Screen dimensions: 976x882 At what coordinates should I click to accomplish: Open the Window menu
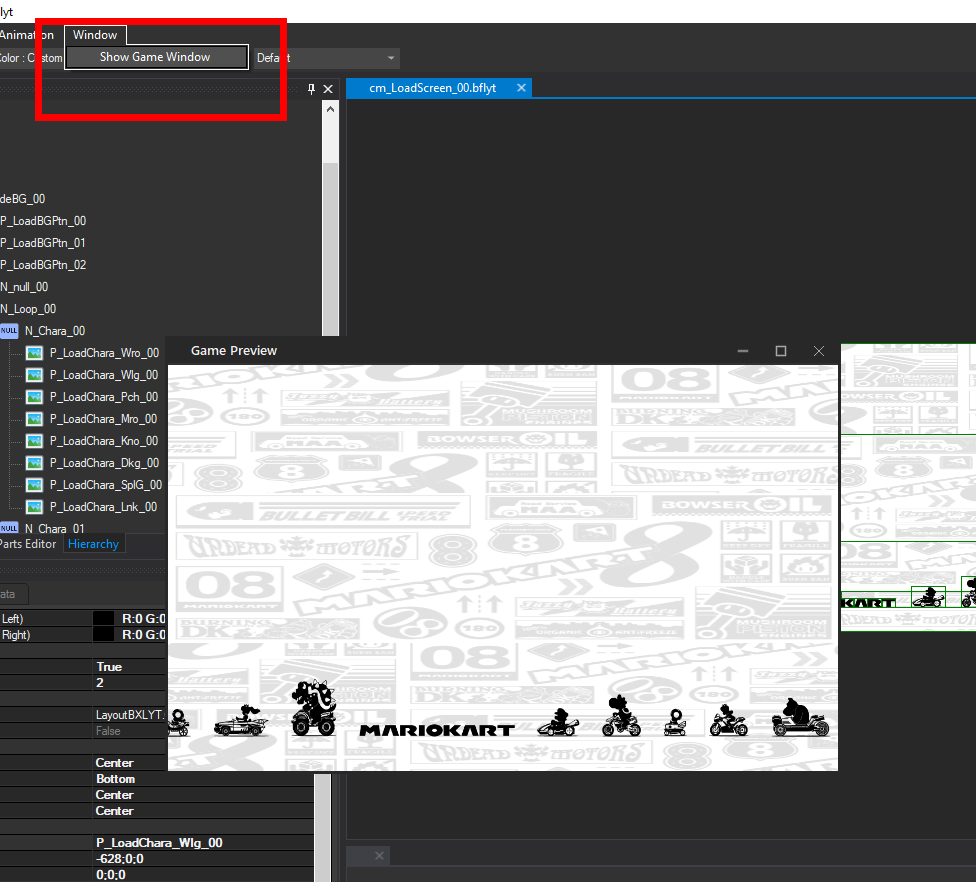[x=95, y=34]
